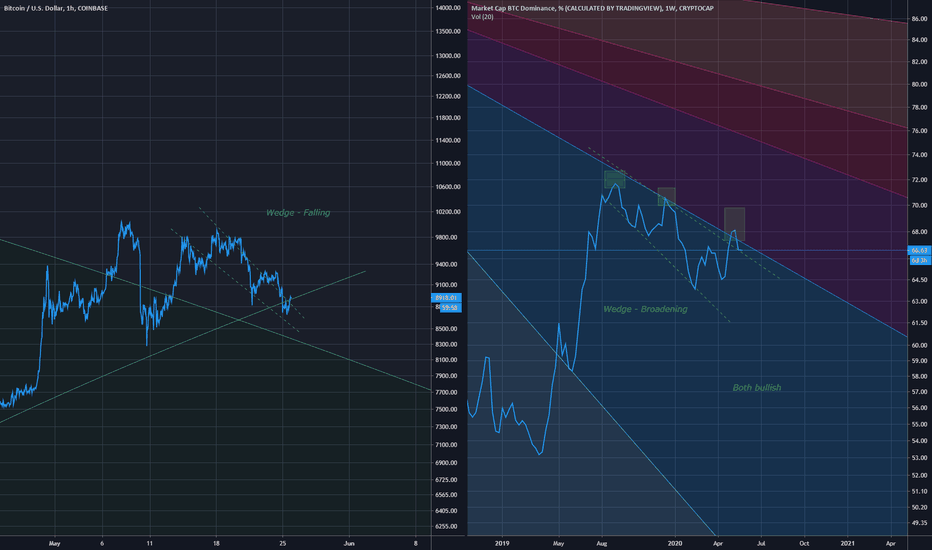932x550 pixels.
Task: Click the 53.00 dominance axis label
Action: [x=920, y=457]
